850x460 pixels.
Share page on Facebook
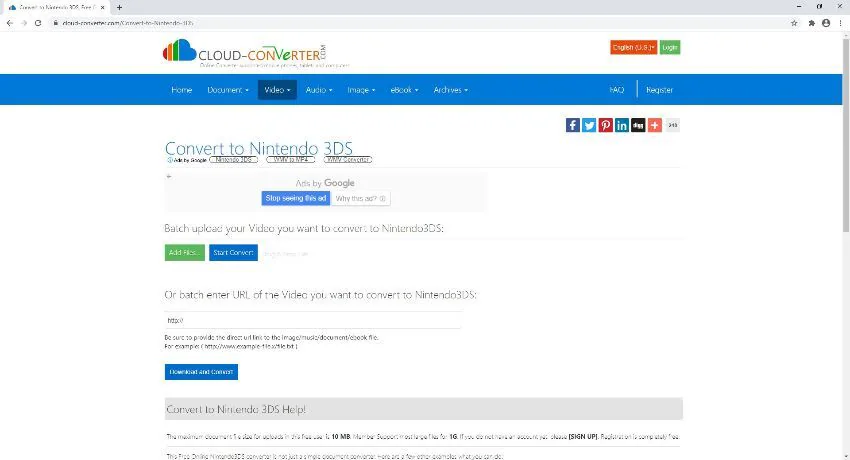point(572,125)
